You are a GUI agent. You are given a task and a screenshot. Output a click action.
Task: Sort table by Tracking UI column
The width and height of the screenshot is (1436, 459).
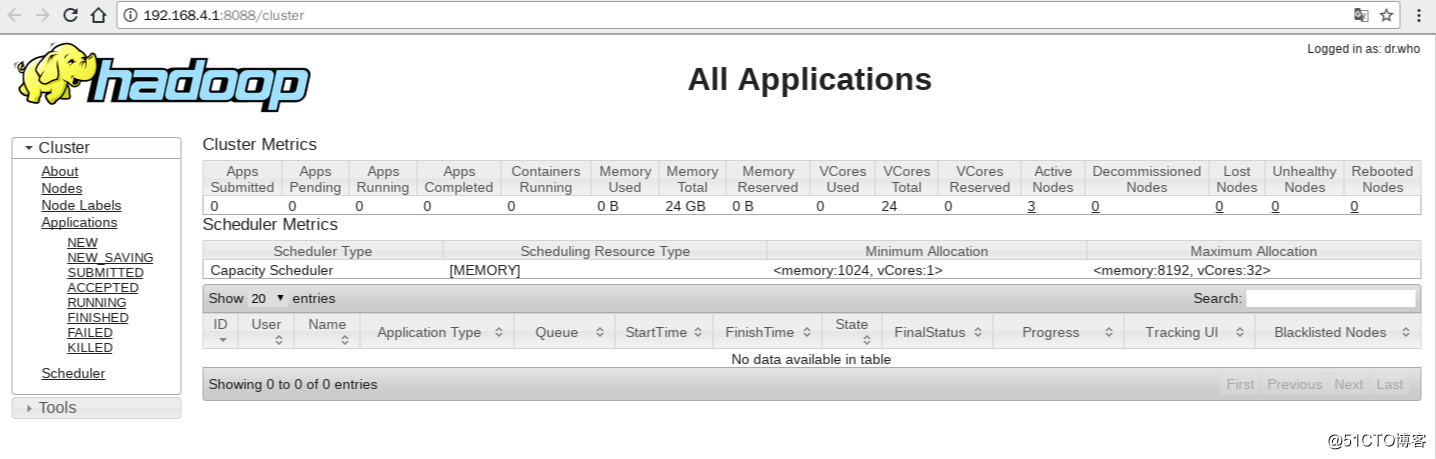point(1188,332)
